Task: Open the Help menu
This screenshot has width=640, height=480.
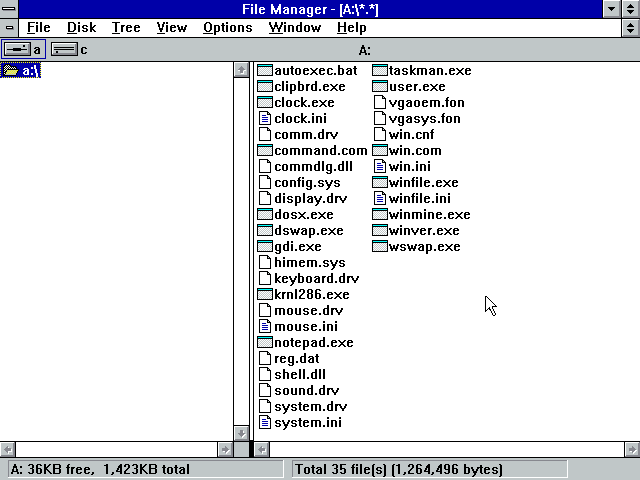Action: pos(351,28)
